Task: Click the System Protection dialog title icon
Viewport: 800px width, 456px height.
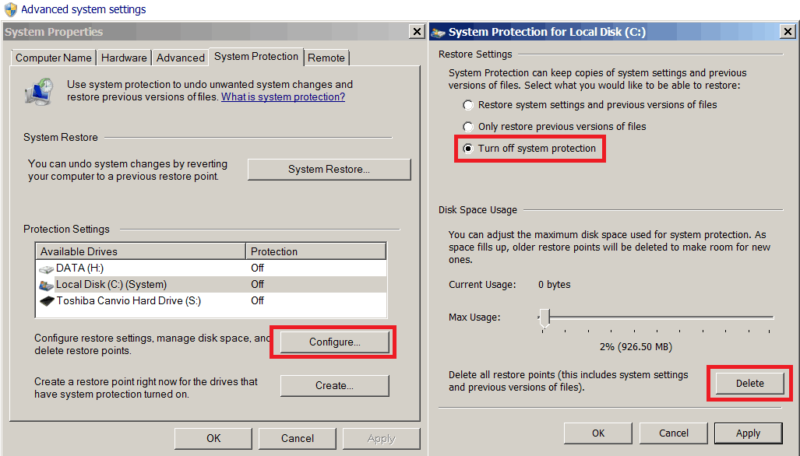Action: [438, 33]
